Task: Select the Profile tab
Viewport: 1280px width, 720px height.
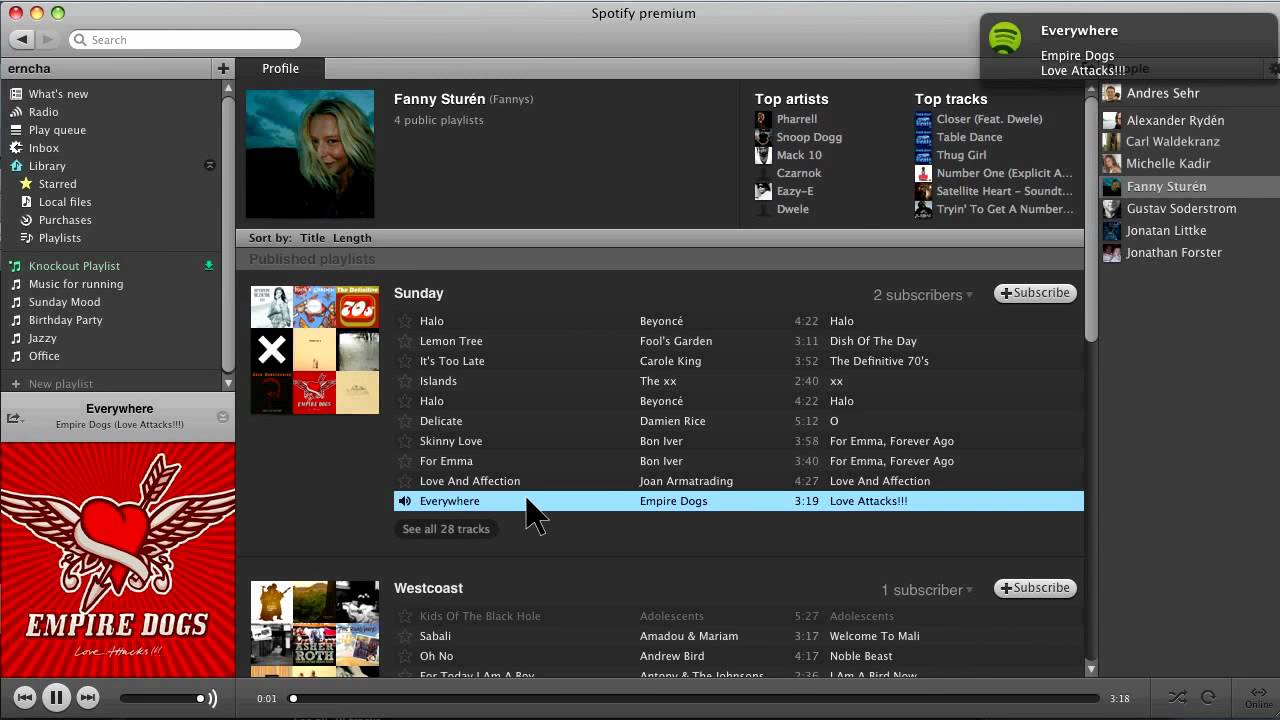Action: tap(280, 68)
